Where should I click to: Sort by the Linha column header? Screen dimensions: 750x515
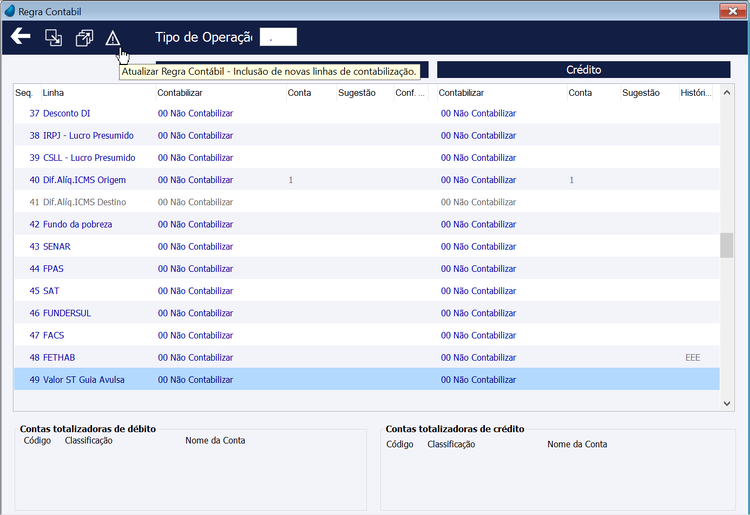click(x=53, y=93)
